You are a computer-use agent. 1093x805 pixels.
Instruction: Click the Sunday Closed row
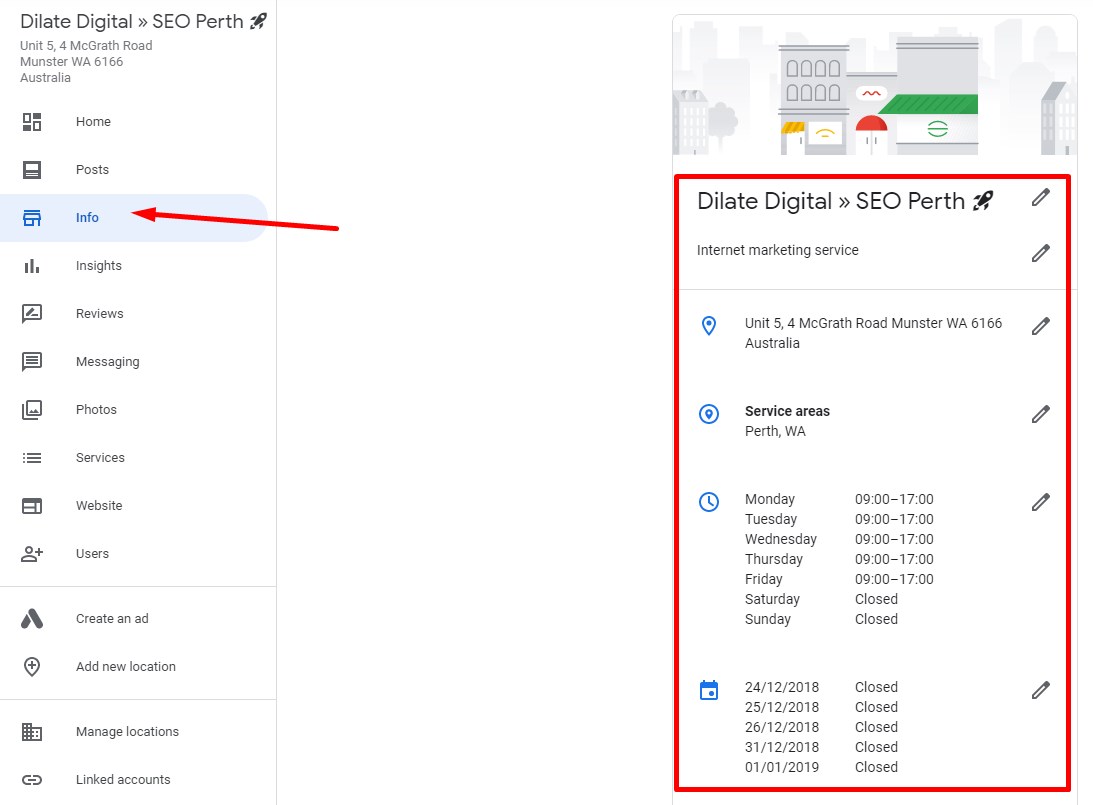pyautogui.click(x=822, y=619)
